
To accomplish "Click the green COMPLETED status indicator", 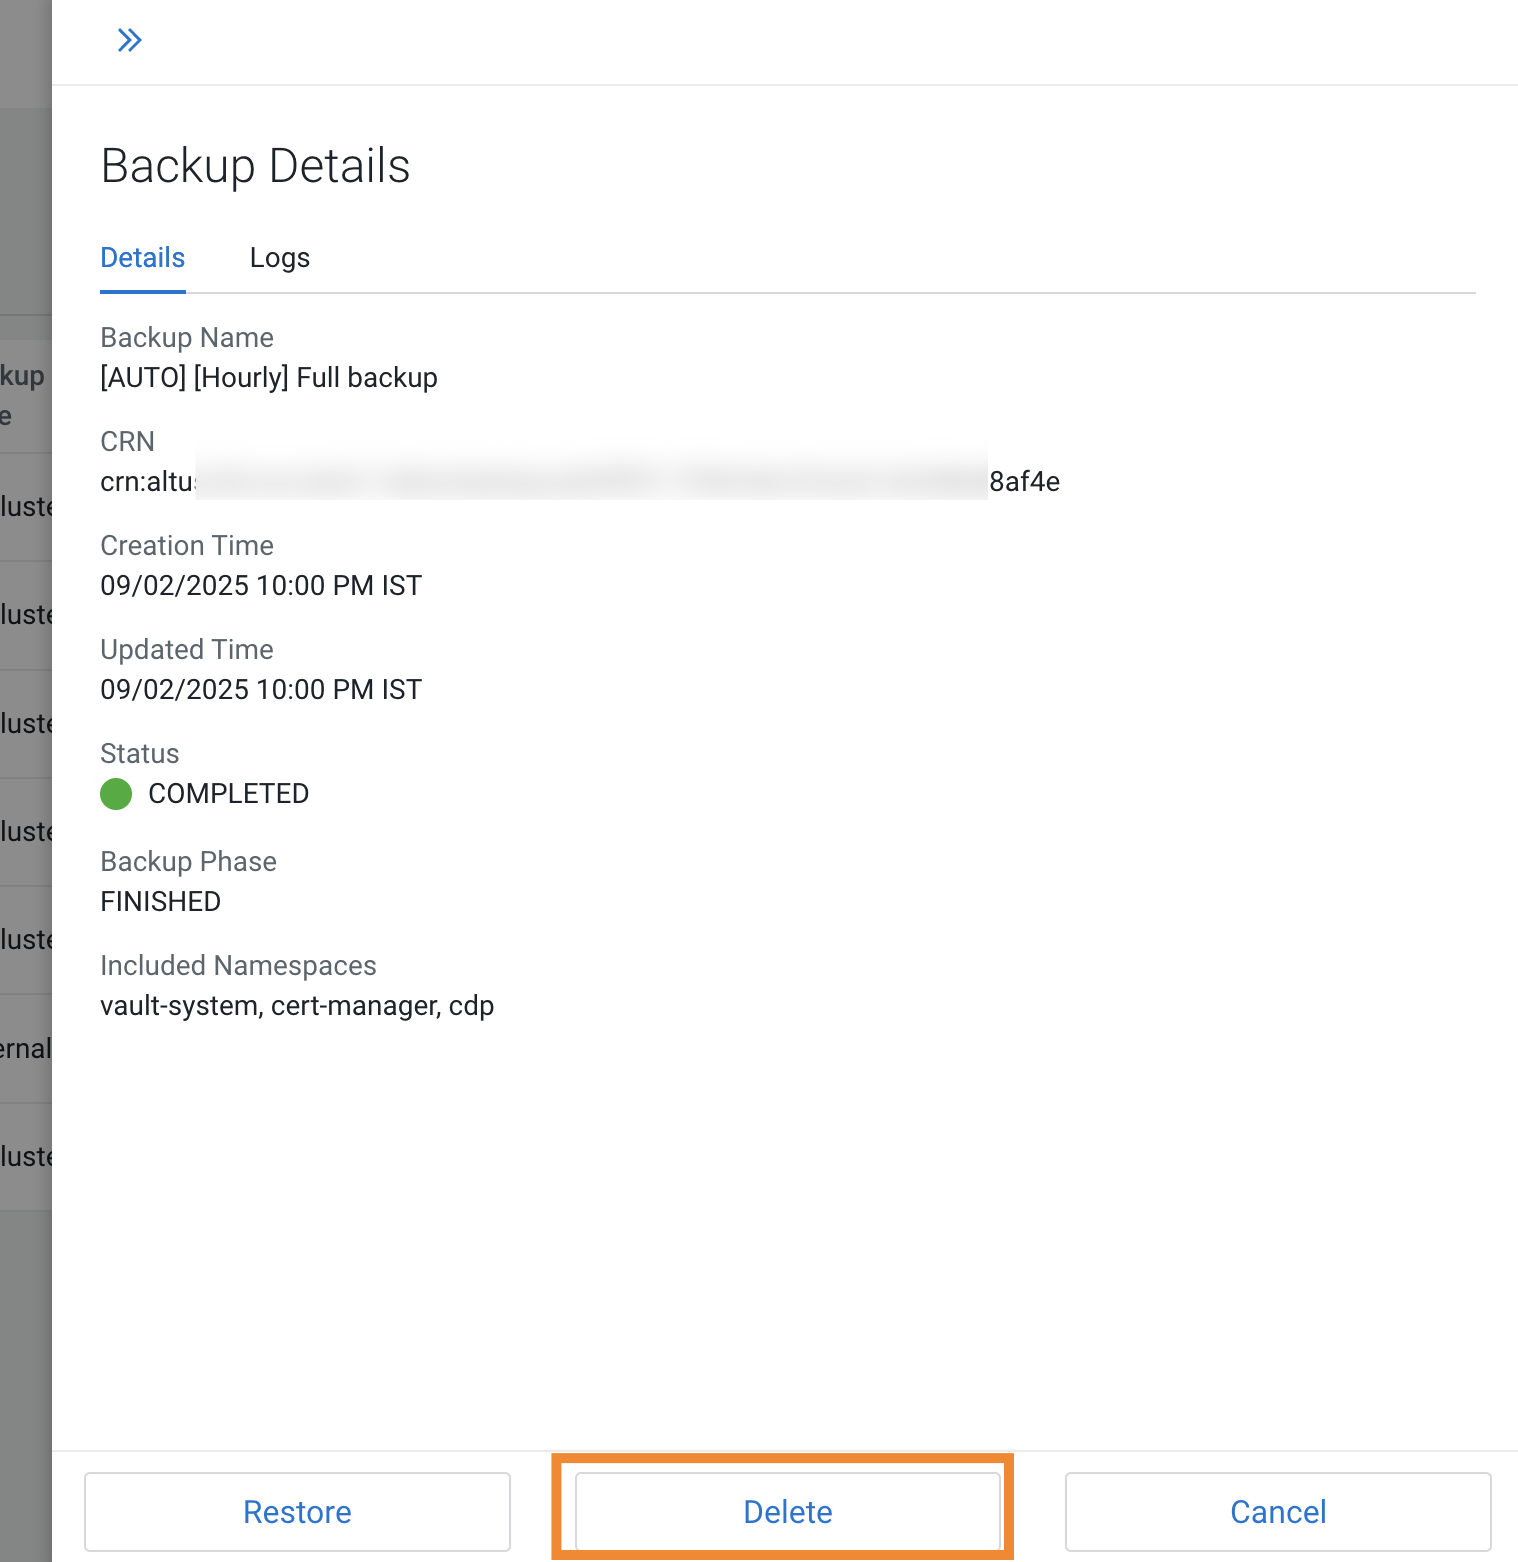I will click(115, 794).
